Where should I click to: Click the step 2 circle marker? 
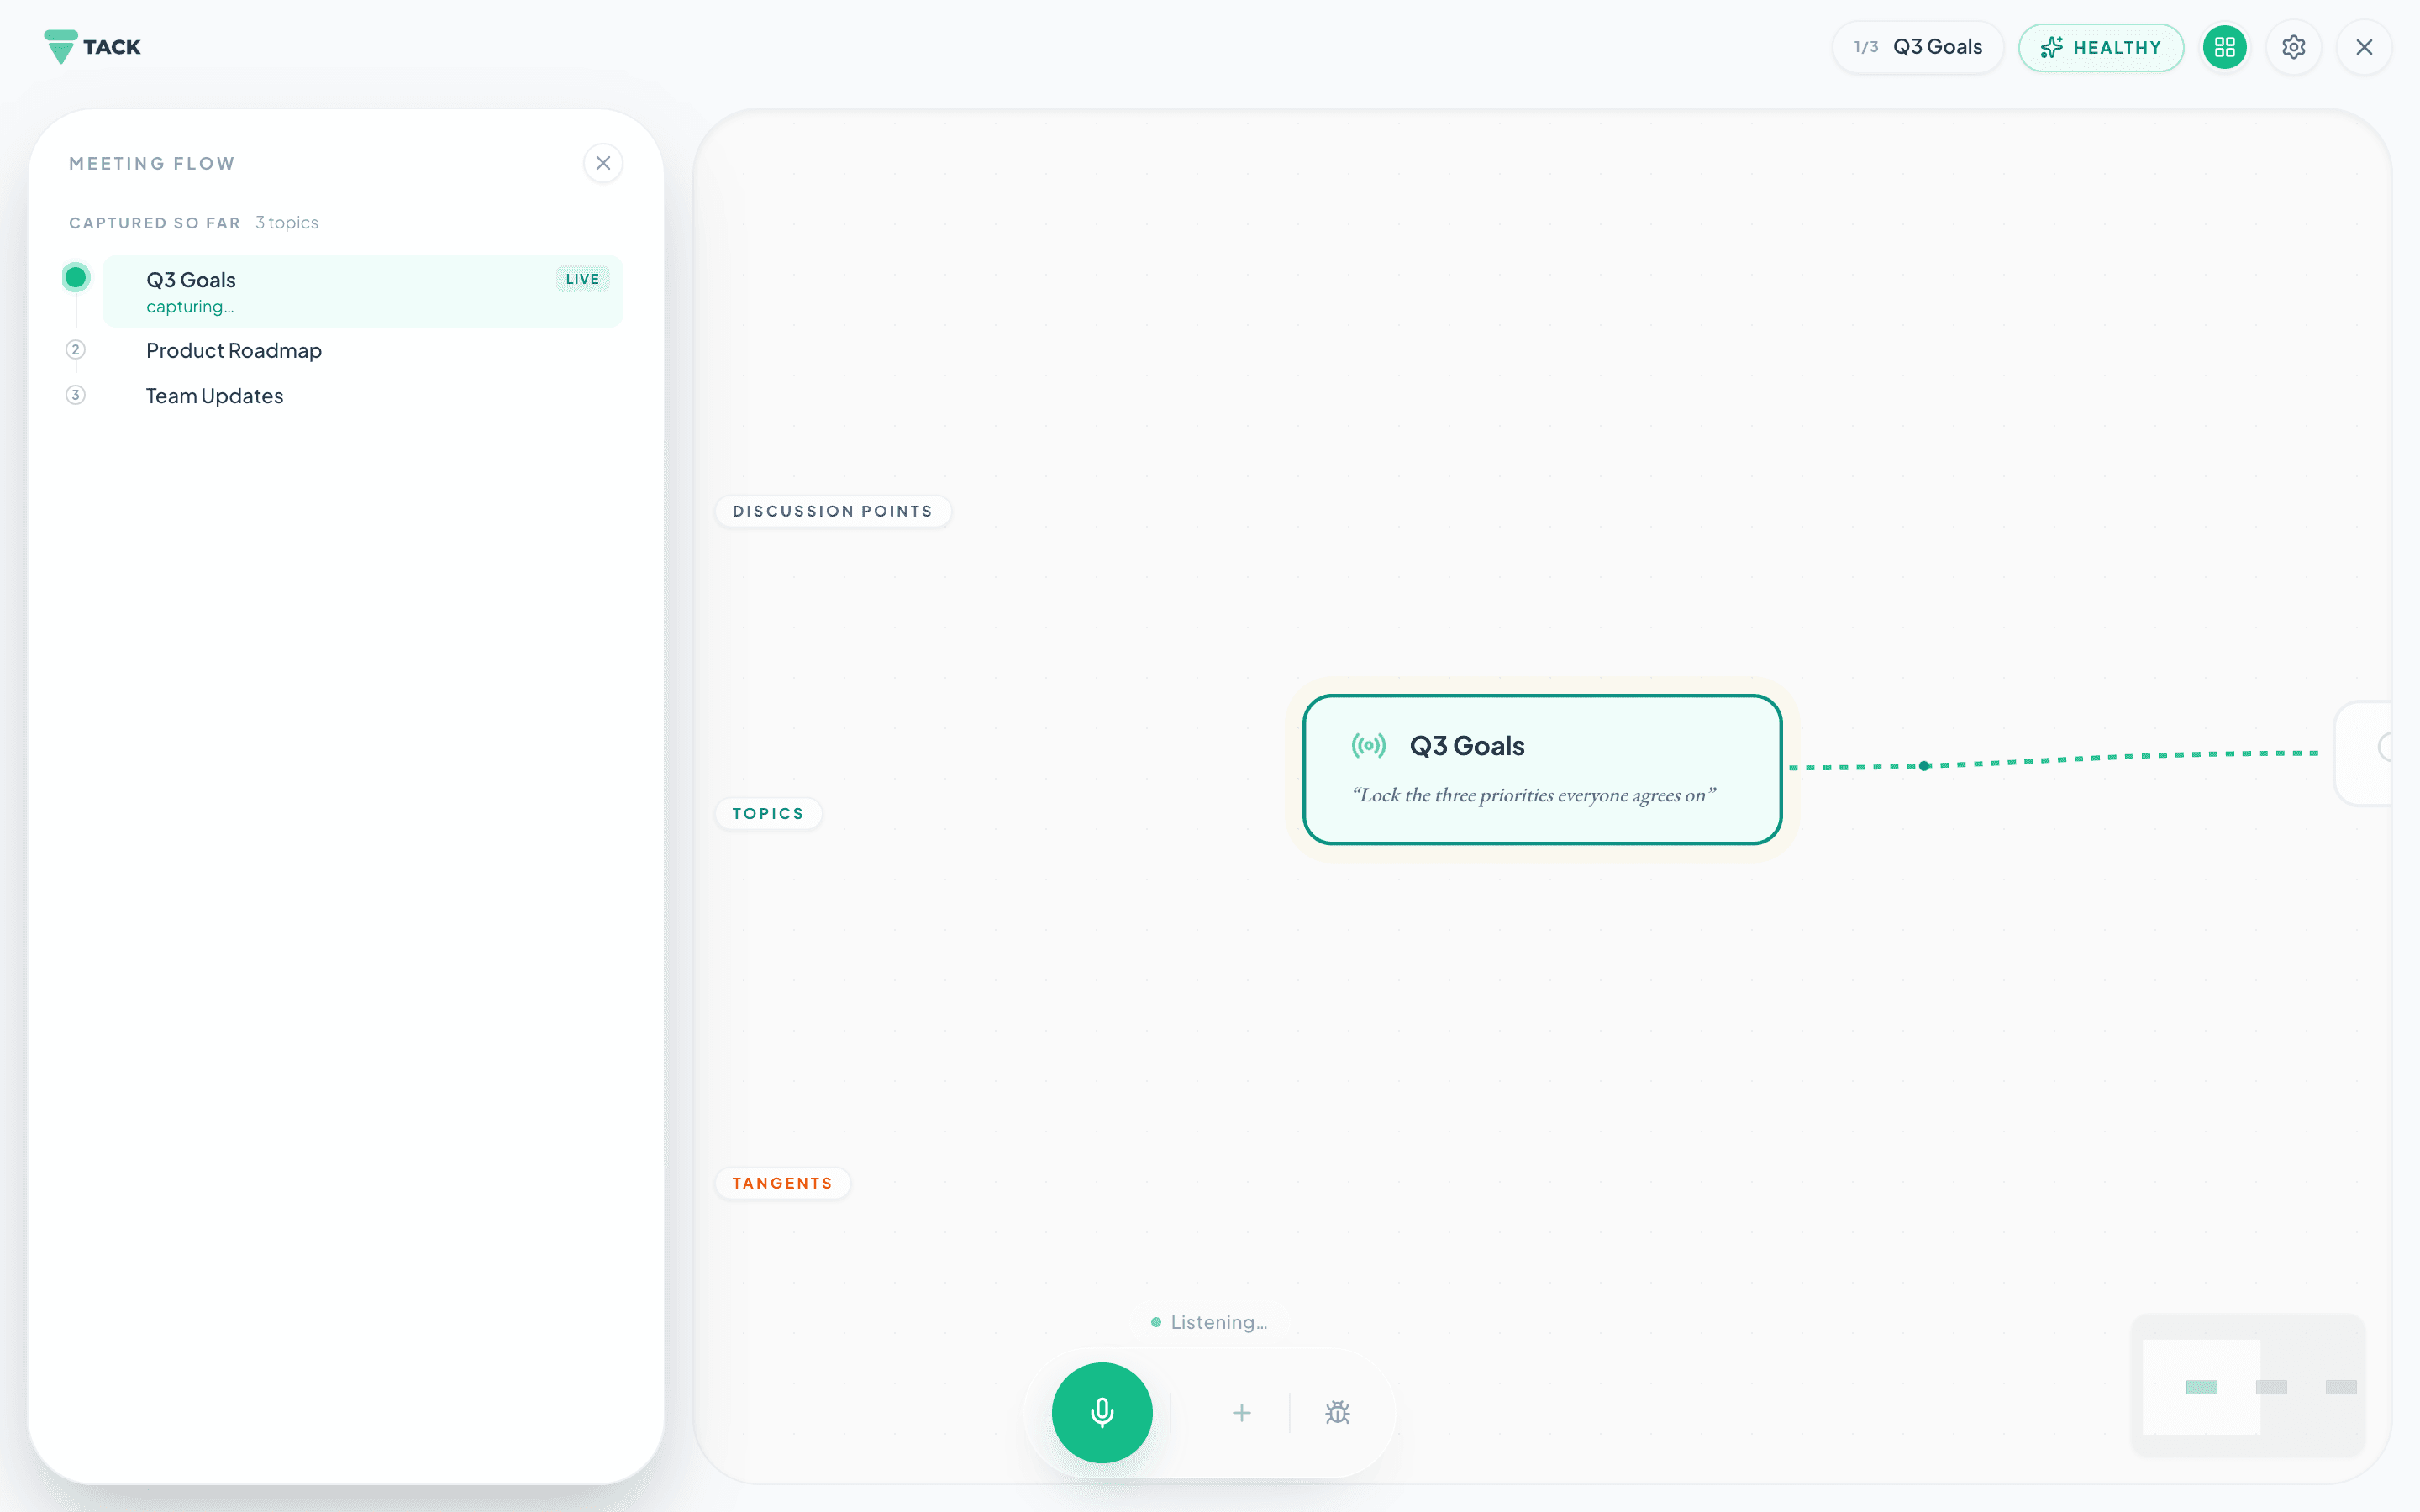pyautogui.click(x=75, y=349)
